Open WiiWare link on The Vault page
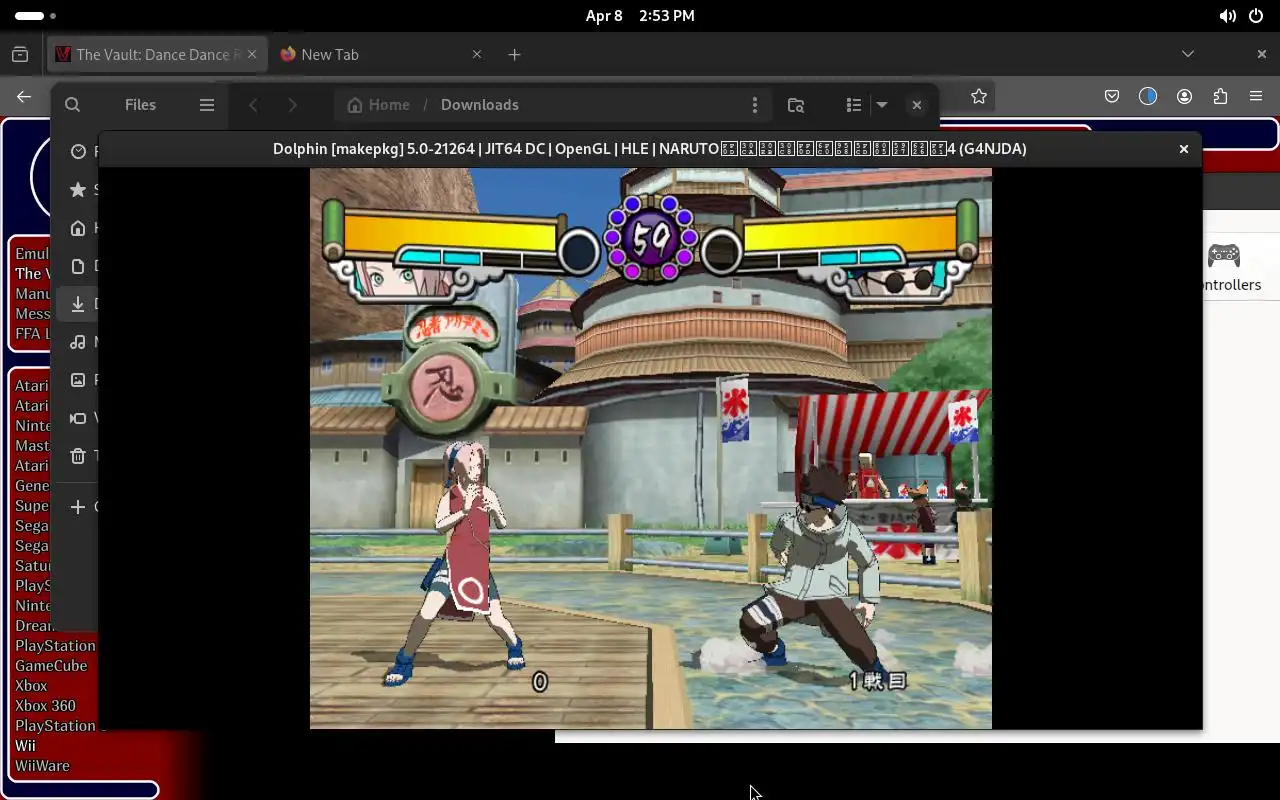 (x=42, y=766)
